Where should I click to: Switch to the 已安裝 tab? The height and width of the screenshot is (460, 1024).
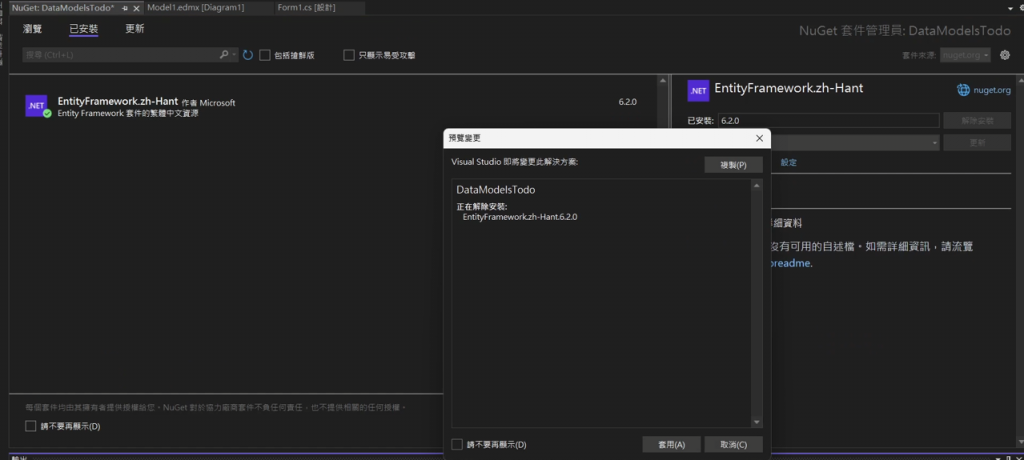coord(84,29)
